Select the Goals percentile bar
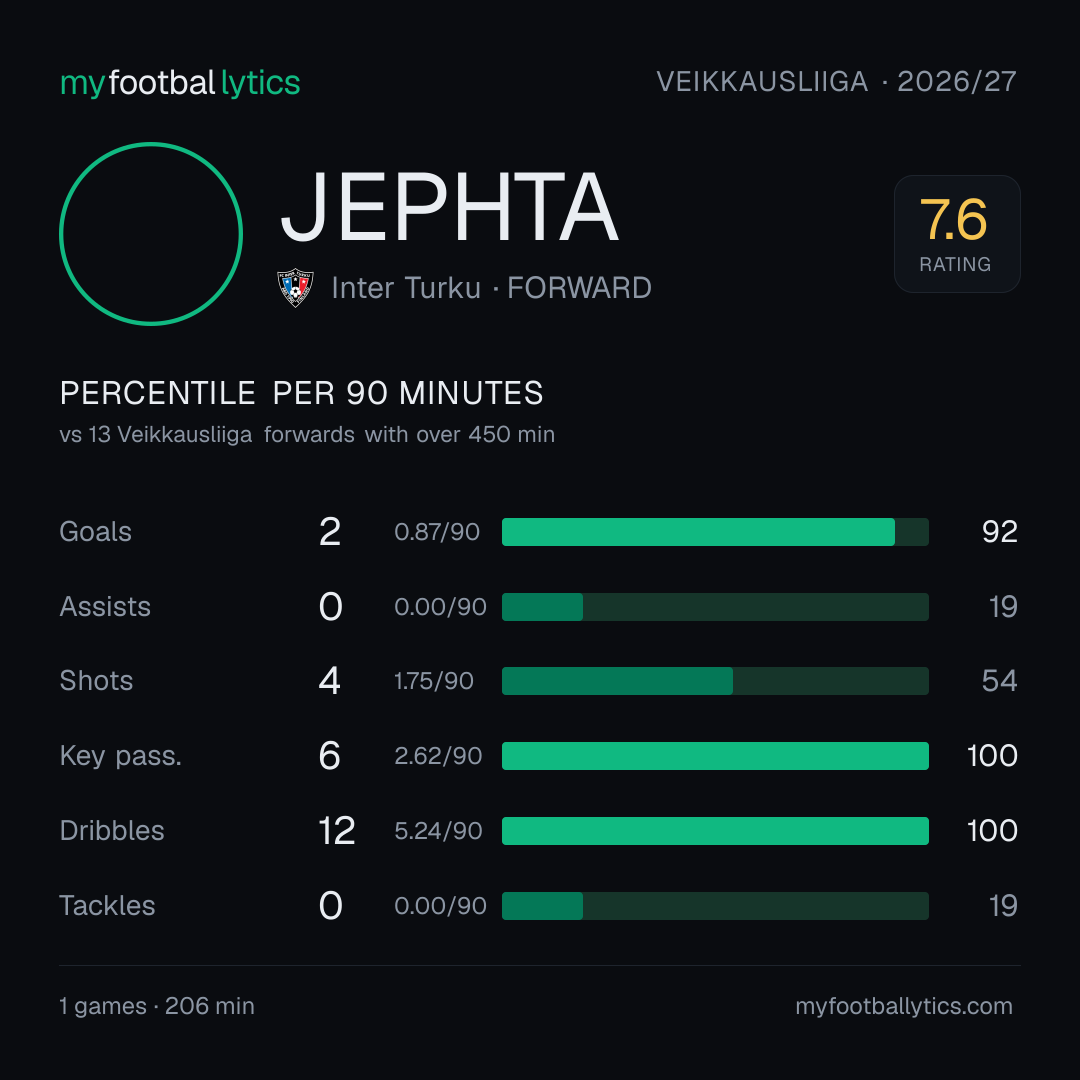The width and height of the screenshot is (1080, 1080). [x=715, y=532]
